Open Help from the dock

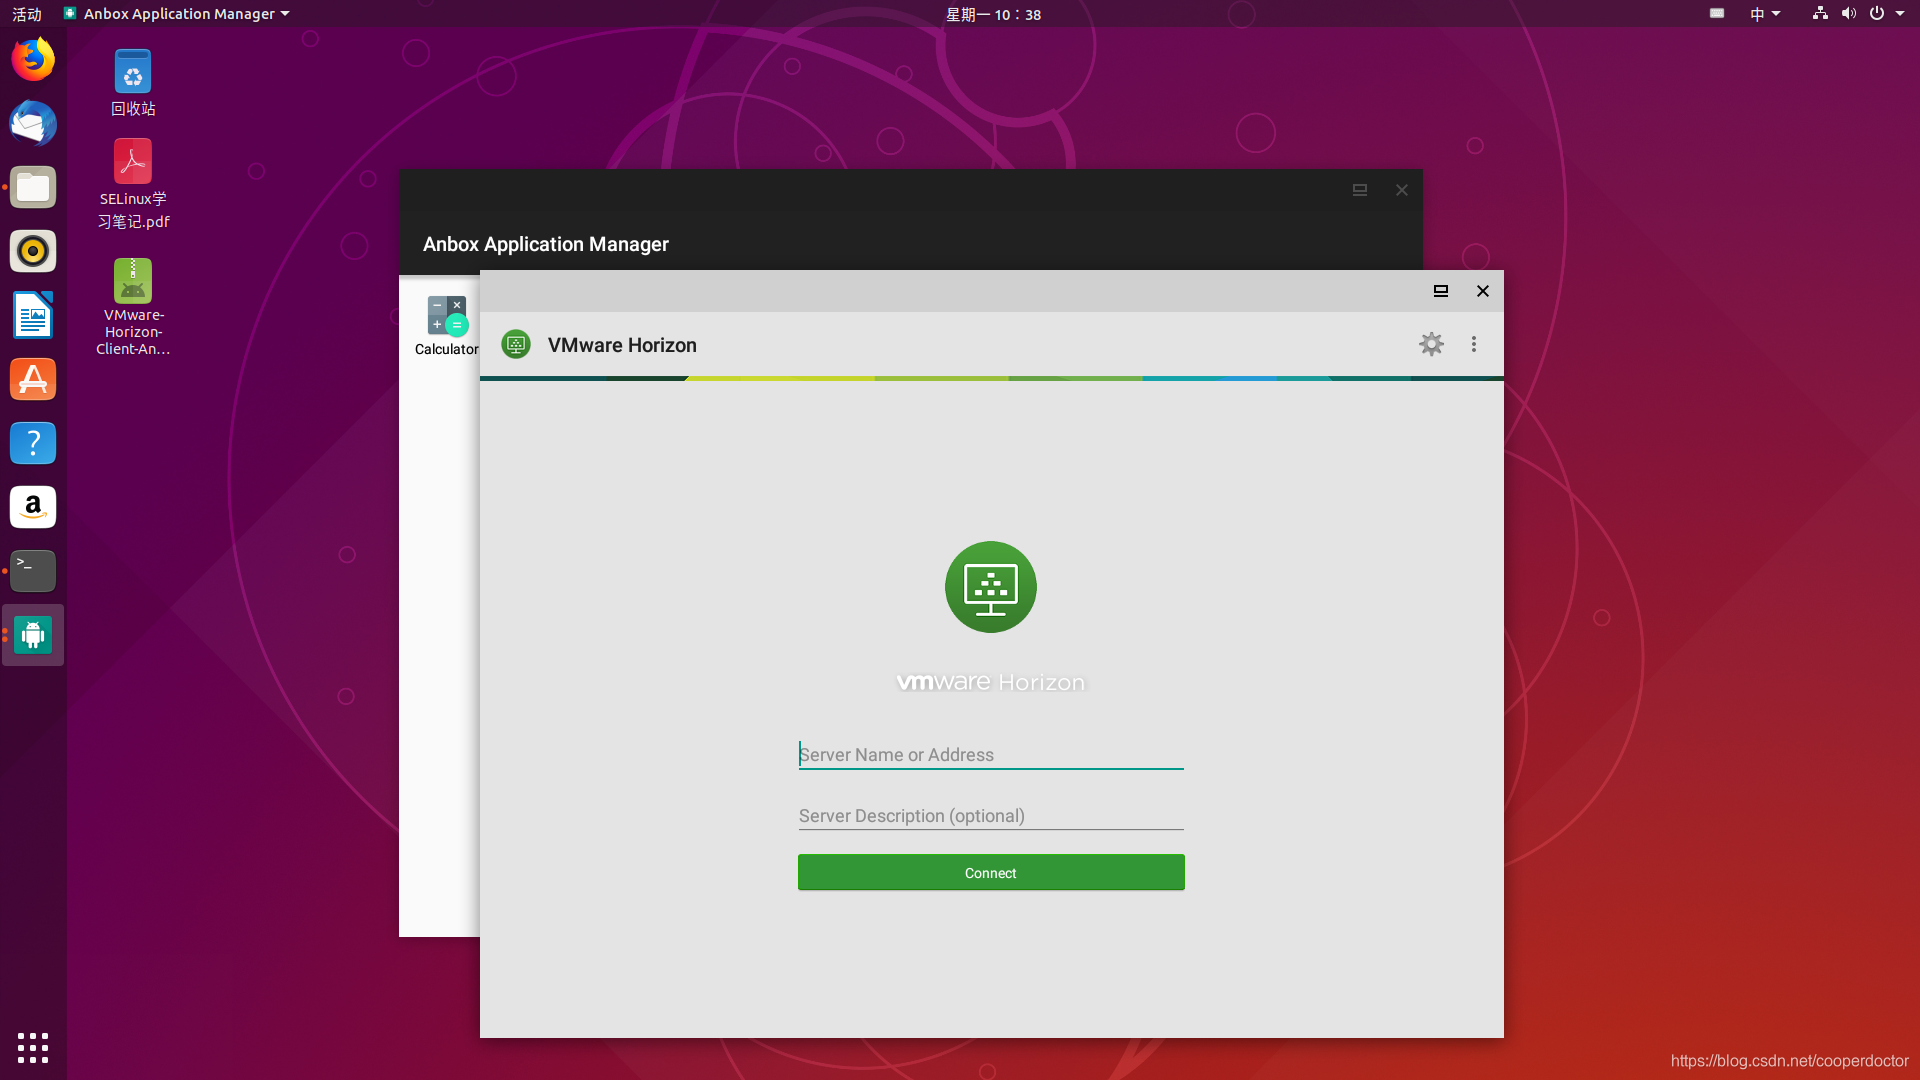click(33, 443)
